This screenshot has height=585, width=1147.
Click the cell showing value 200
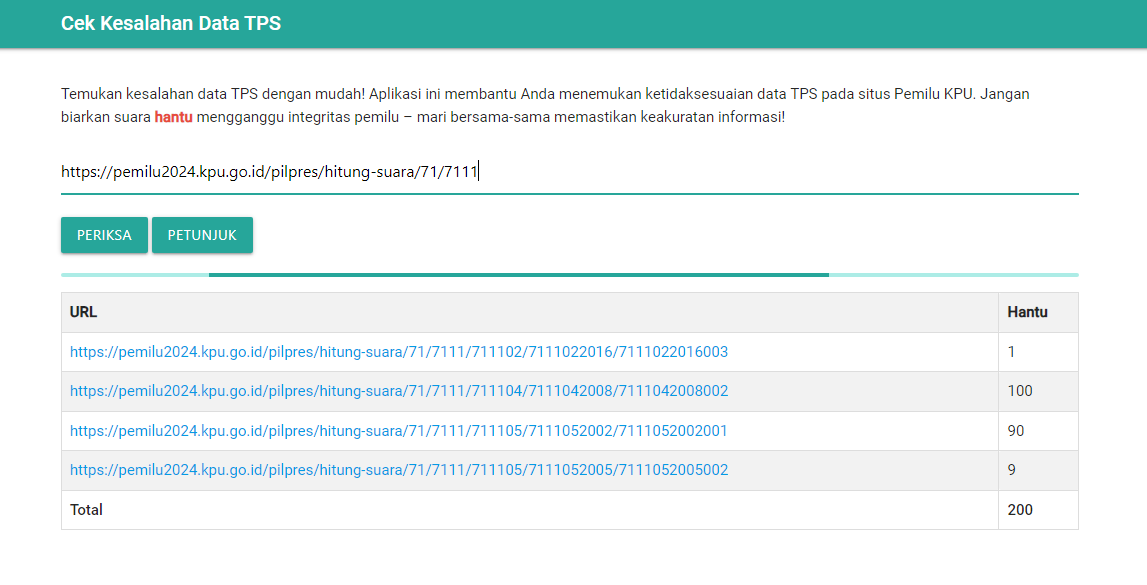(1018, 510)
